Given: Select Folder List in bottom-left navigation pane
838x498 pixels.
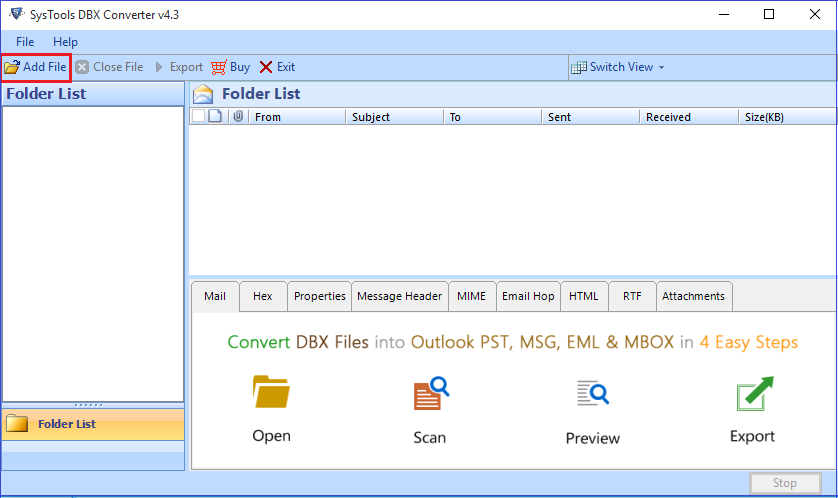Looking at the screenshot, I should (x=93, y=424).
